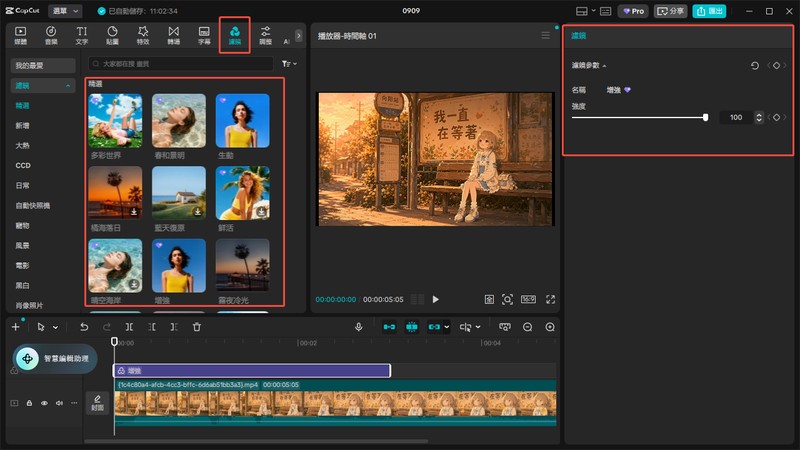This screenshot has height=450, width=800.
Task: Click the 強度 value field showing 100
Action: [736, 117]
